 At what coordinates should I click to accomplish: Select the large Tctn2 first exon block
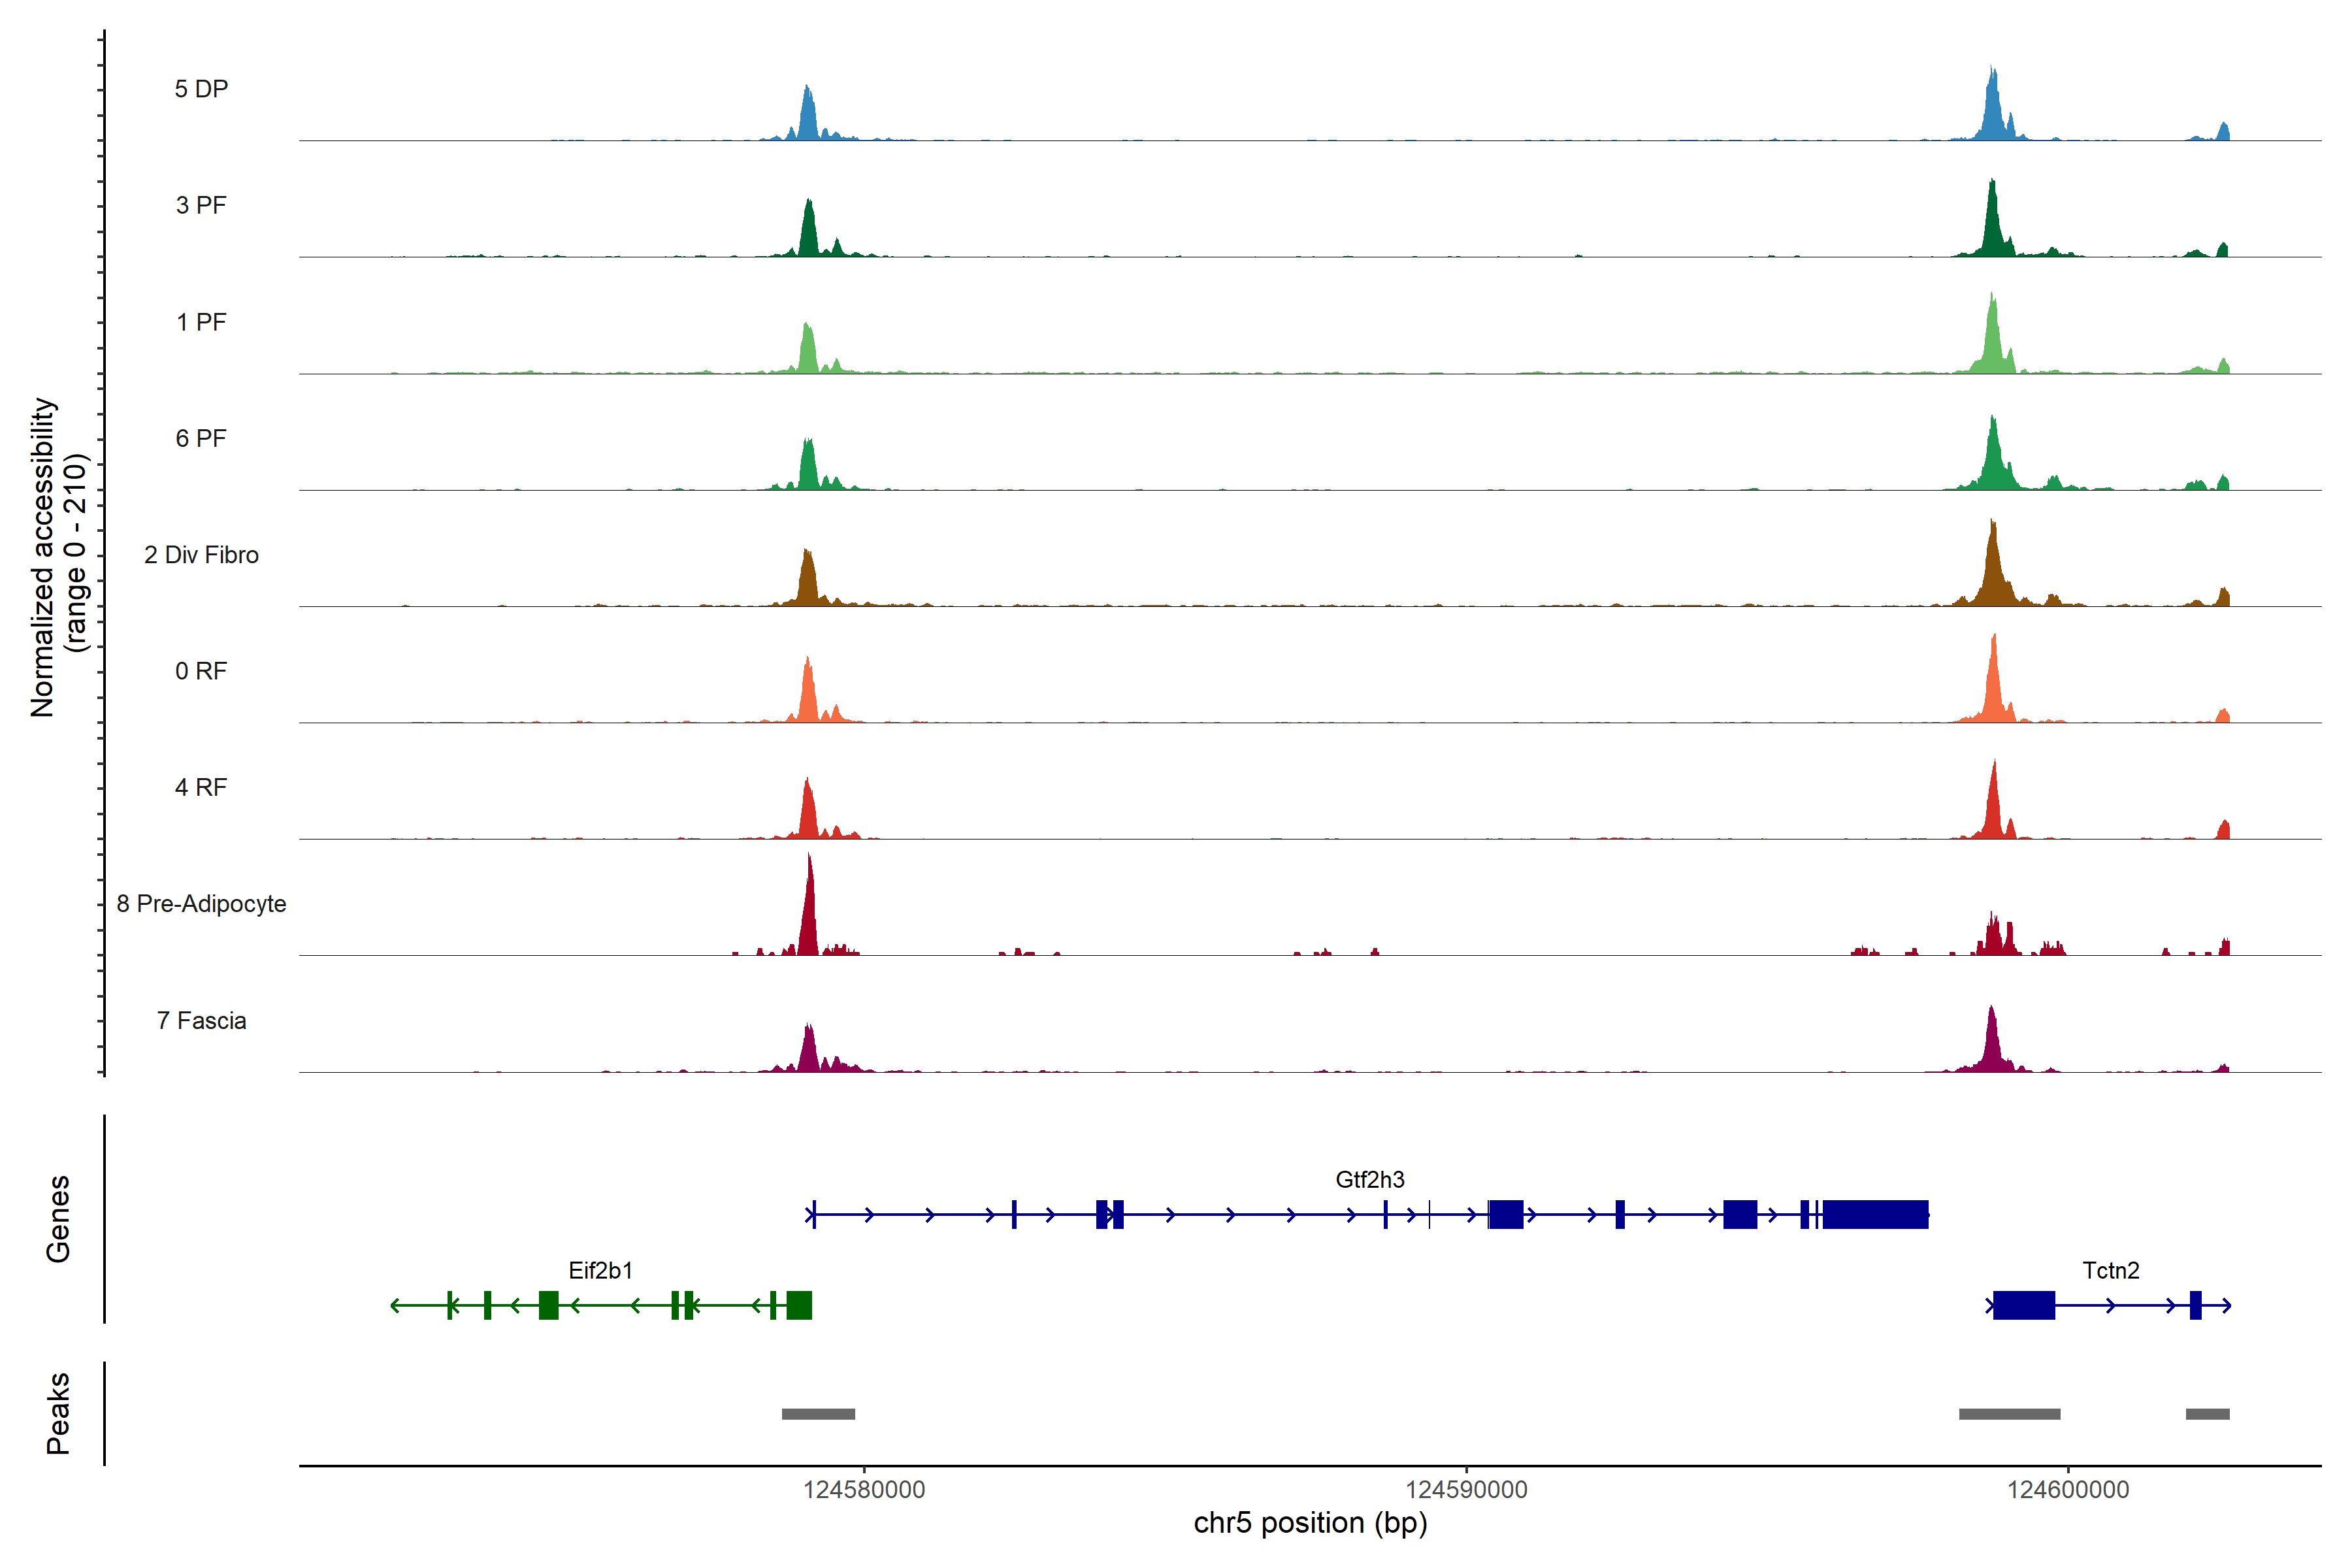(2023, 1305)
